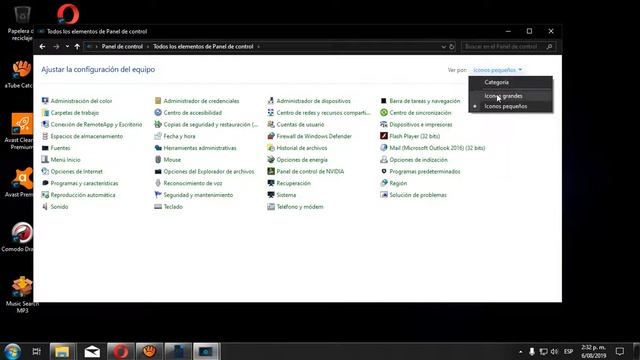
Task: Open the Seguridad y mantenimiento flag icon
Action: pyautogui.click(x=158, y=195)
